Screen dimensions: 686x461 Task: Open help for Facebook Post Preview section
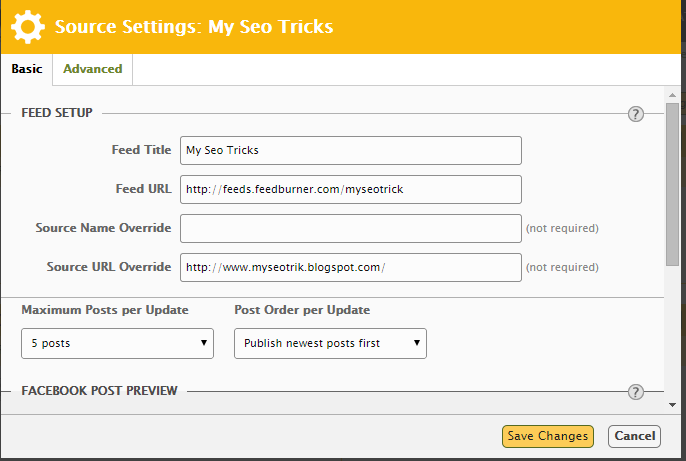[x=635, y=392]
